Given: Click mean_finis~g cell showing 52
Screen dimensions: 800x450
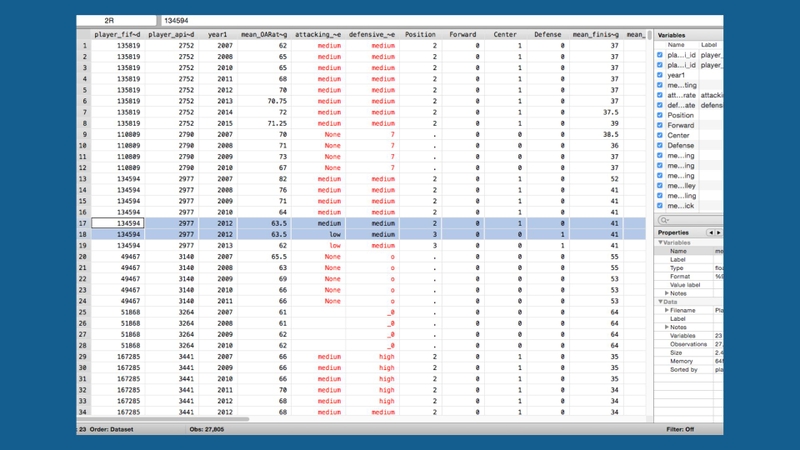Looking at the screenshot, I should click(596, 179).
